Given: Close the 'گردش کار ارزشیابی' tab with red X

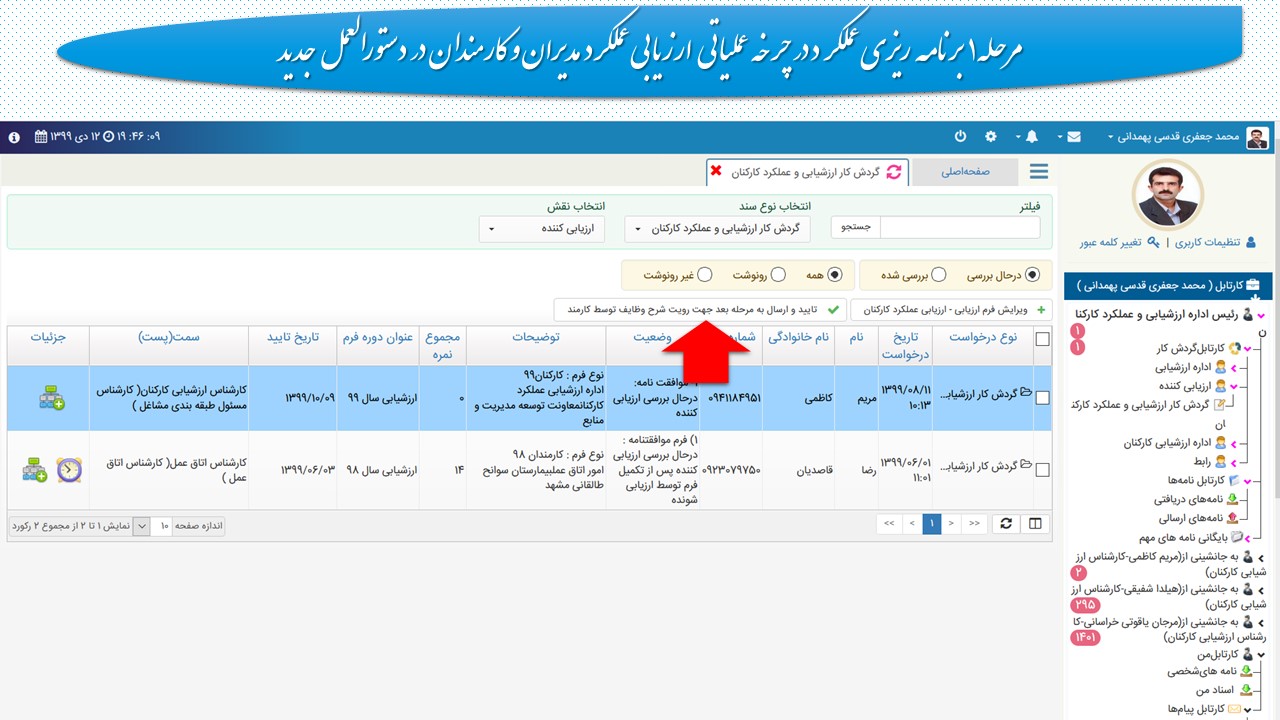Looking at the screenshot, I should 716,171.
